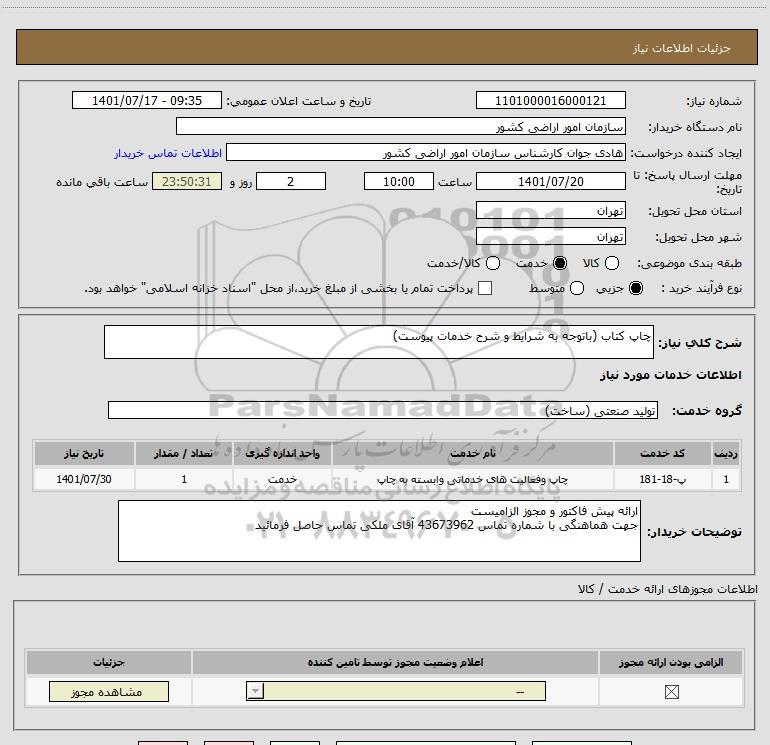Click the remaining time field 23:50:31
This screenshot has height=745, width=770.
click(x=187, y=181)
